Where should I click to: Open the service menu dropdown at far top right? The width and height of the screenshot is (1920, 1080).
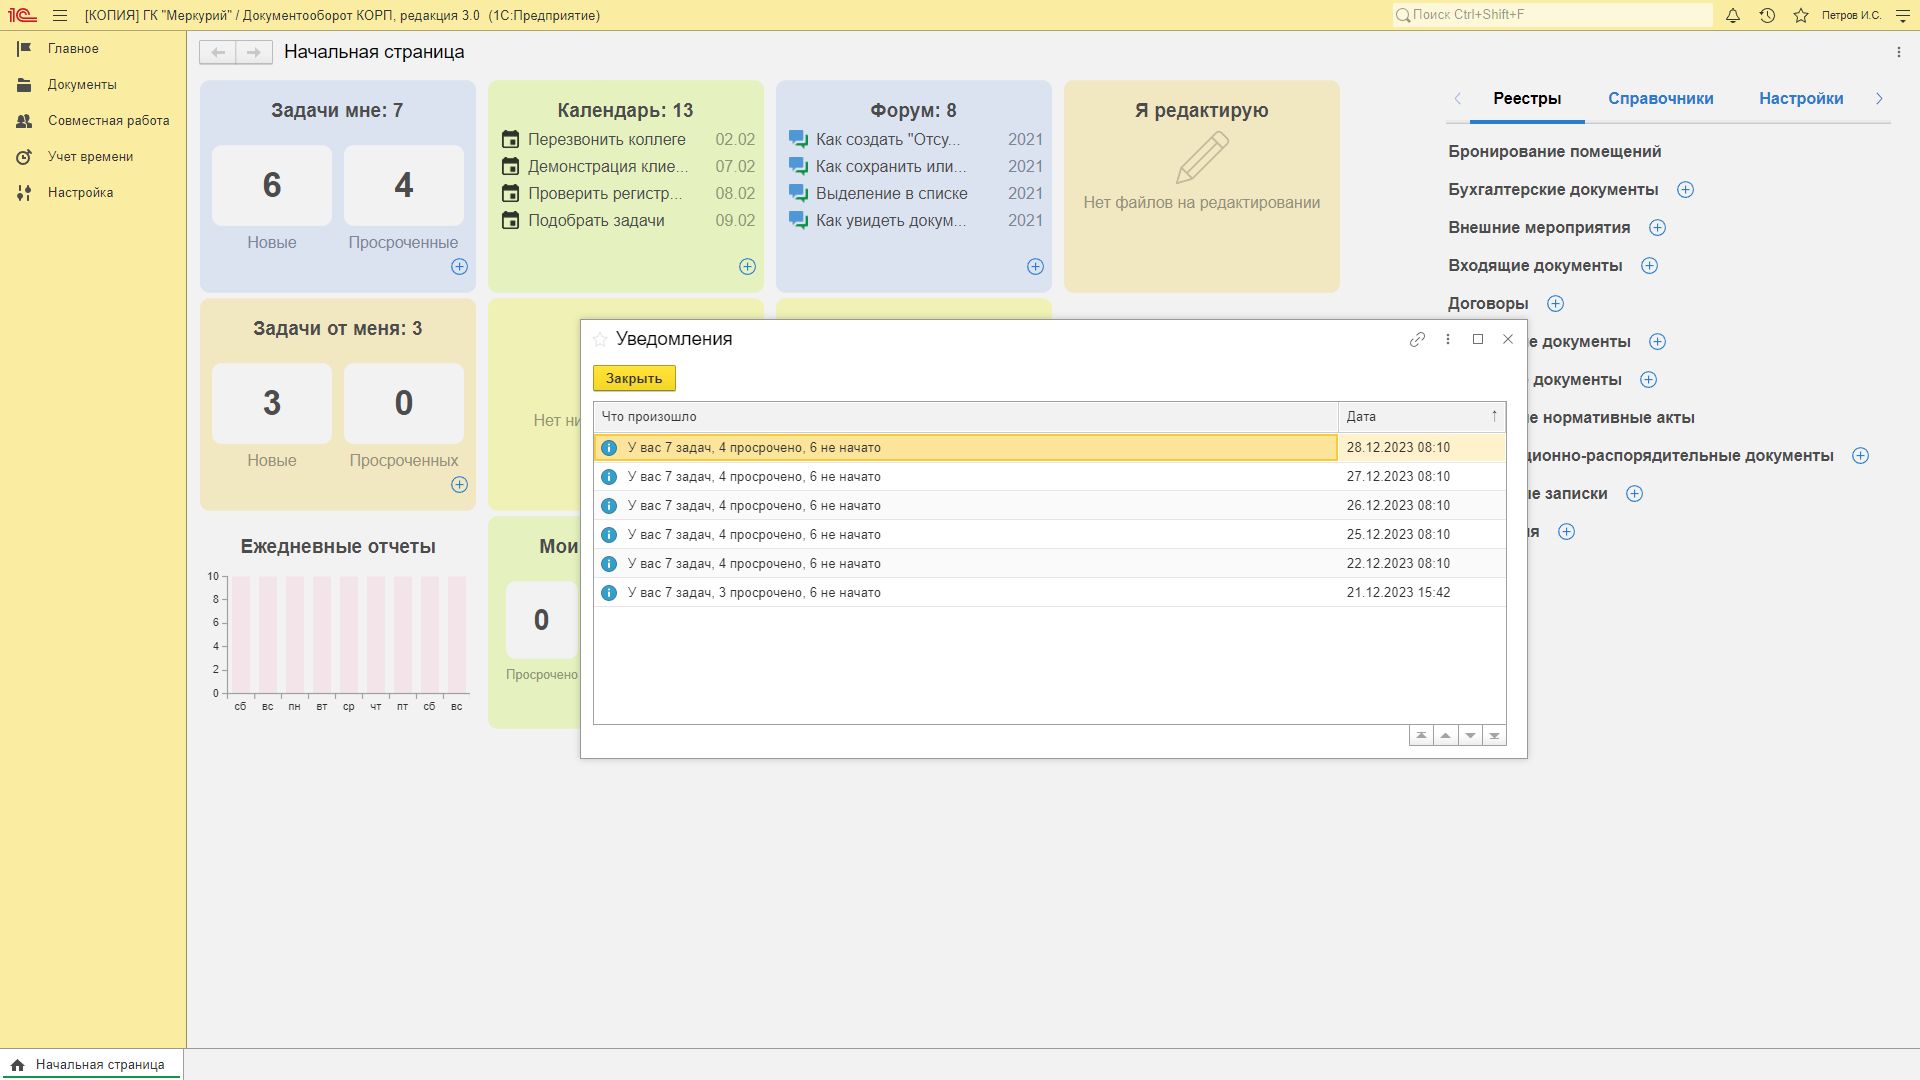point(1903,15)
